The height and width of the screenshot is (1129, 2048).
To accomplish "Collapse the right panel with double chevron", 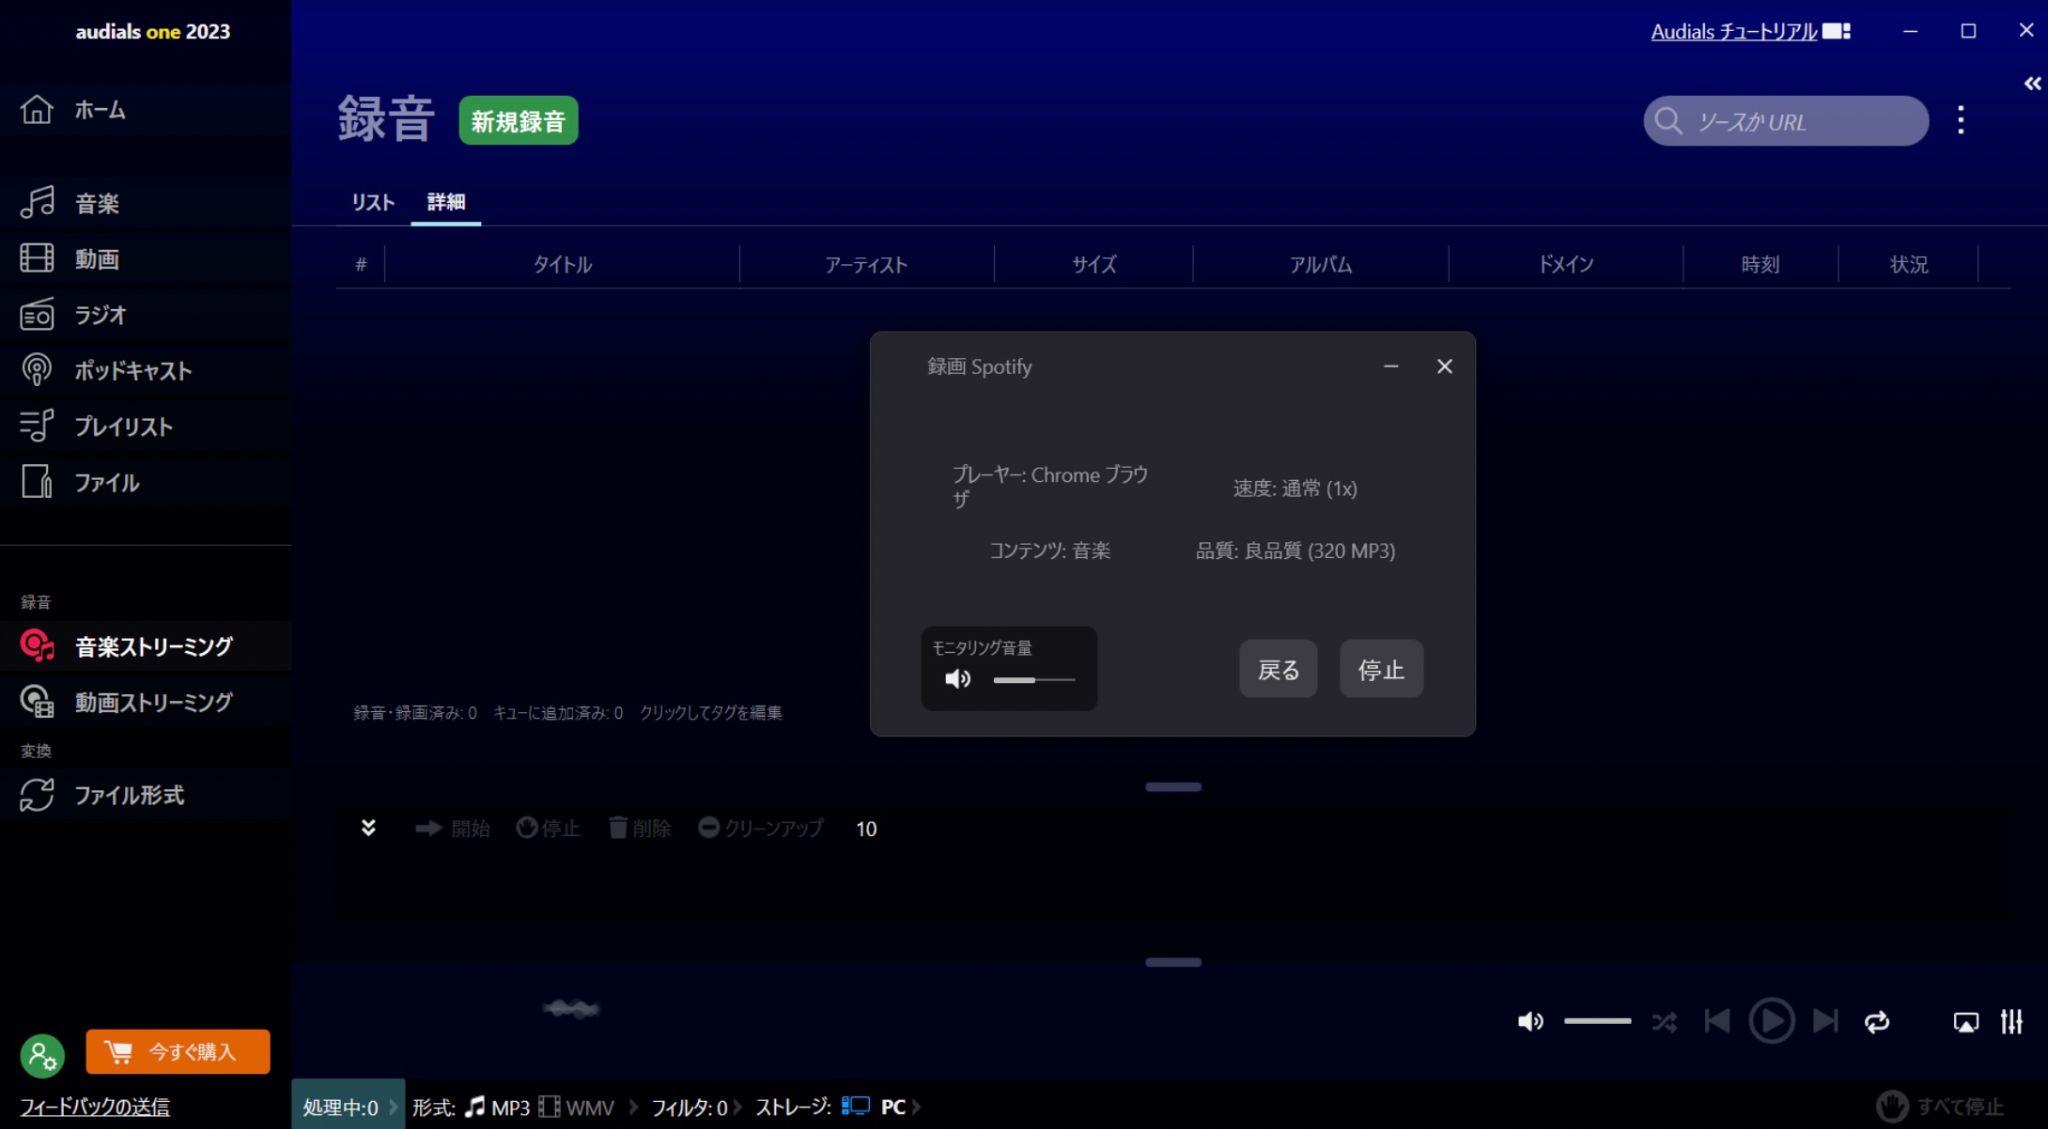I will (x=2033, y=83).
